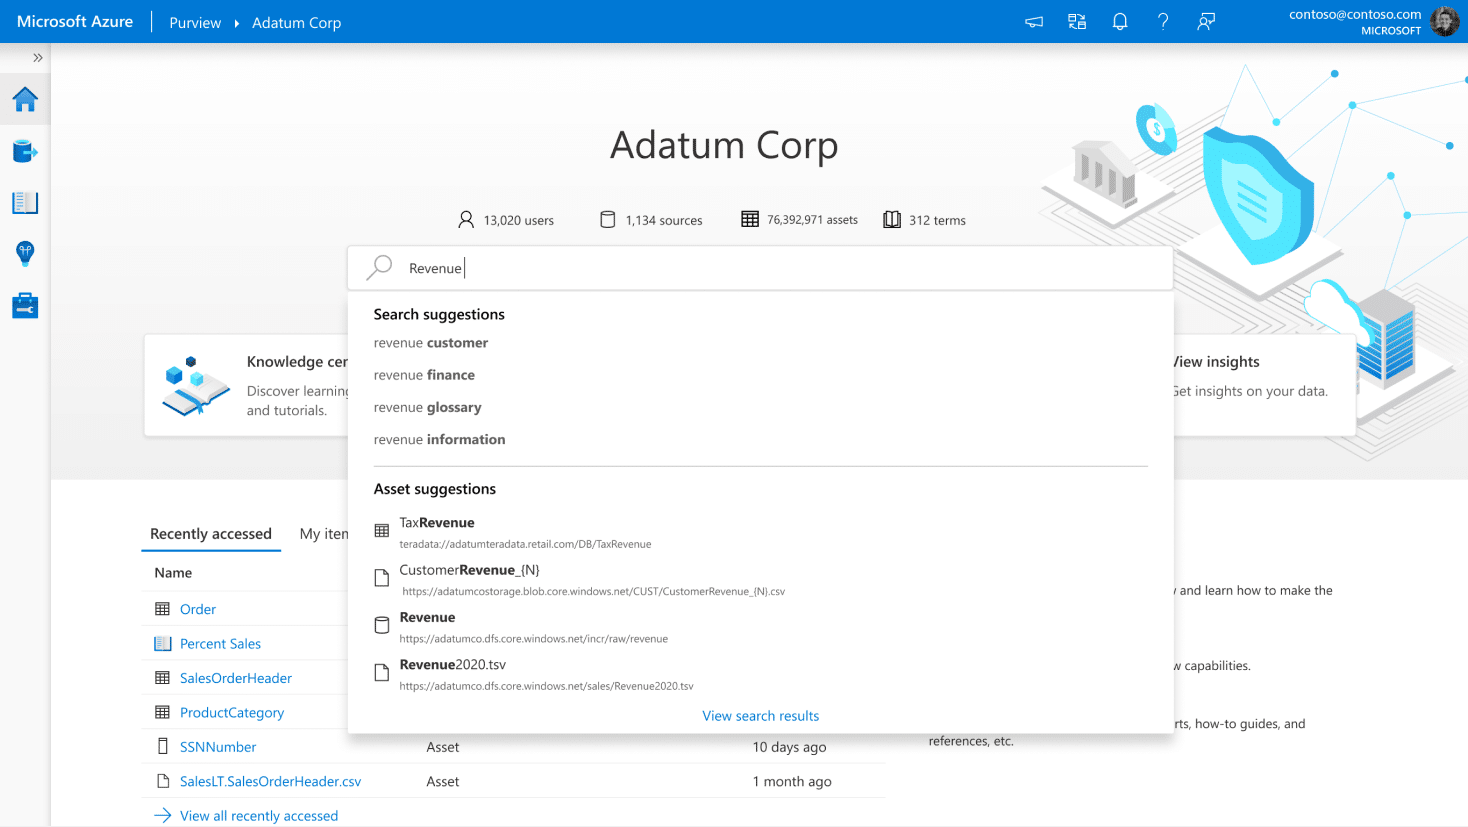Open the feedback person icon in the header
The image size is (1468, 827).
pyautogui.click(x=1206, y=22)
